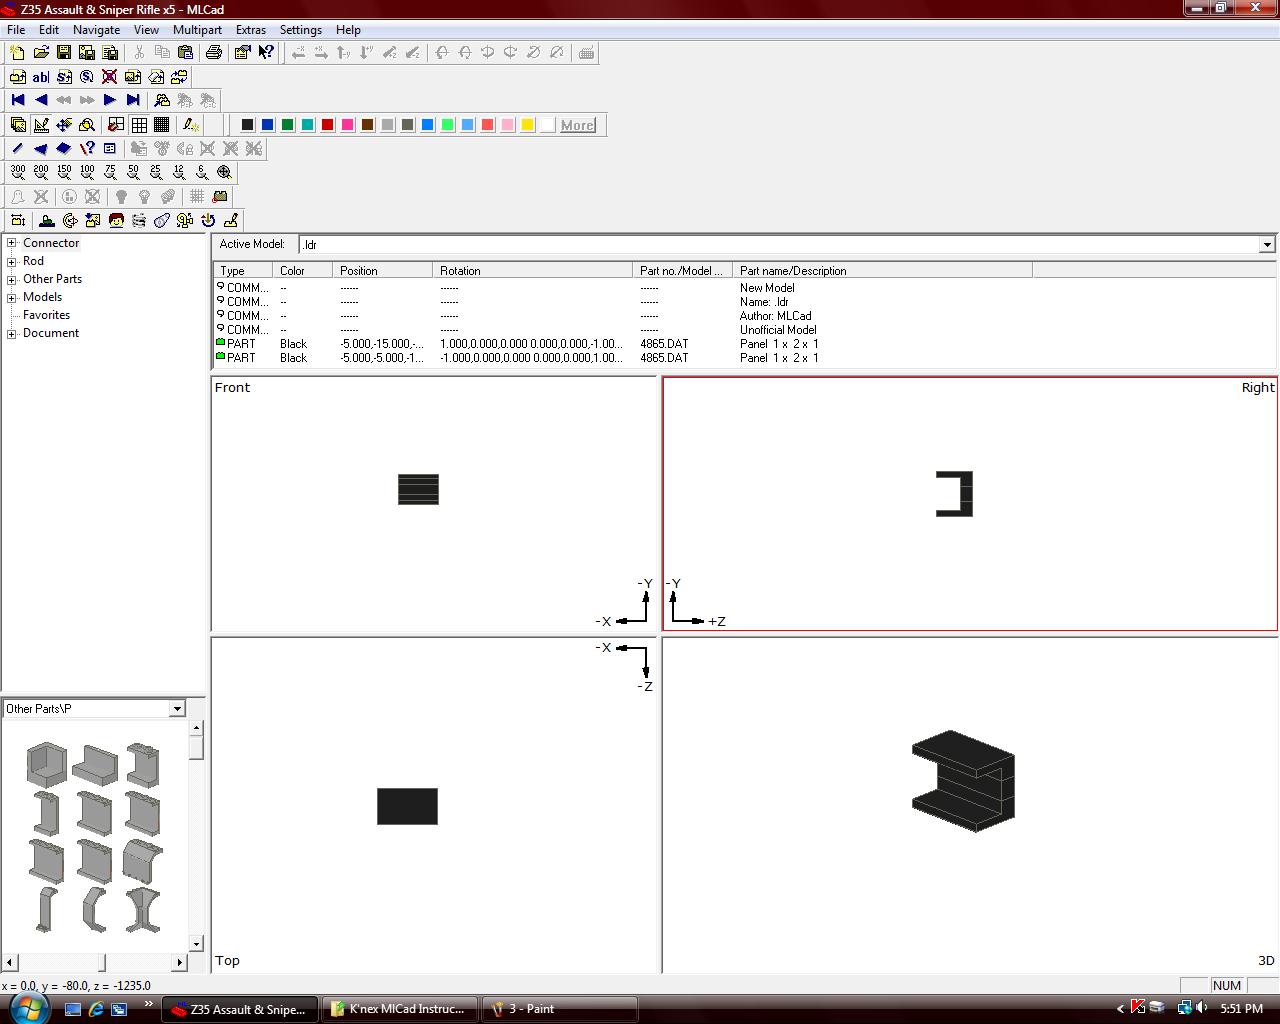Image resolution: width=1280 pixels, height=1024 pixels.
Task: Pick the yellow color swatch
Action: 528,125
